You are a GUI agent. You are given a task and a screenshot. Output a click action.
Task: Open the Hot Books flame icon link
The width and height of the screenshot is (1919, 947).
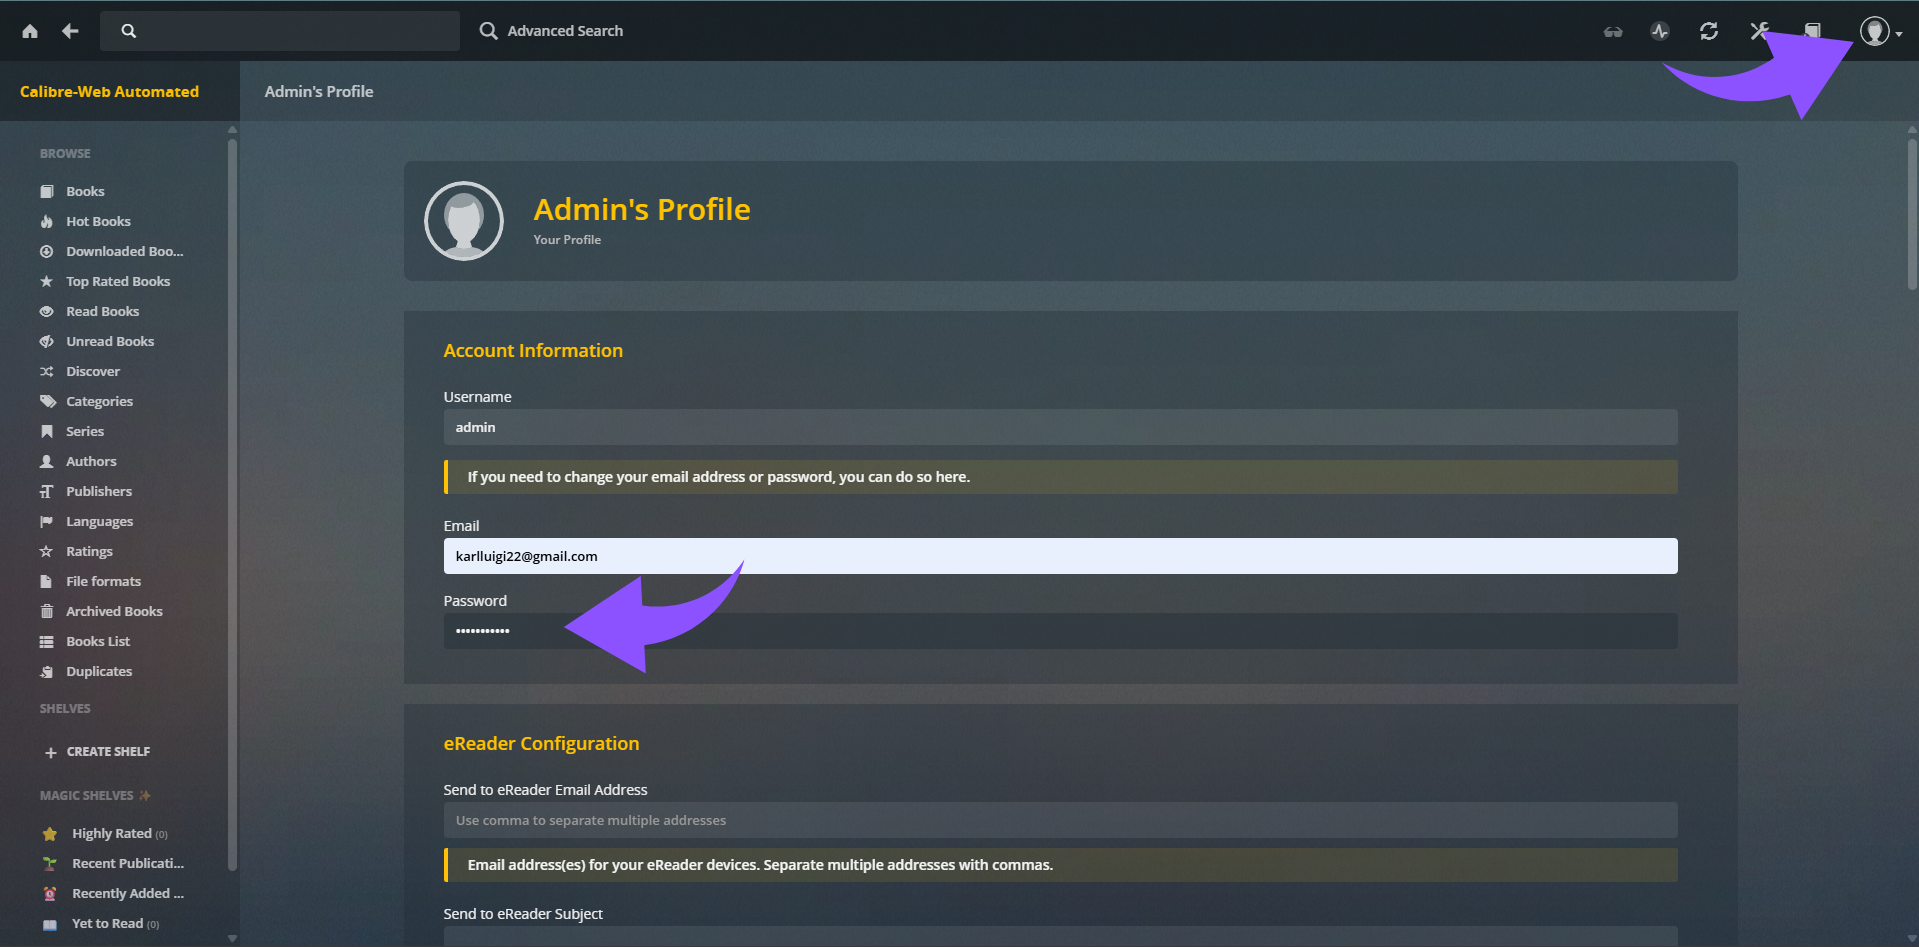coord(47,222)
